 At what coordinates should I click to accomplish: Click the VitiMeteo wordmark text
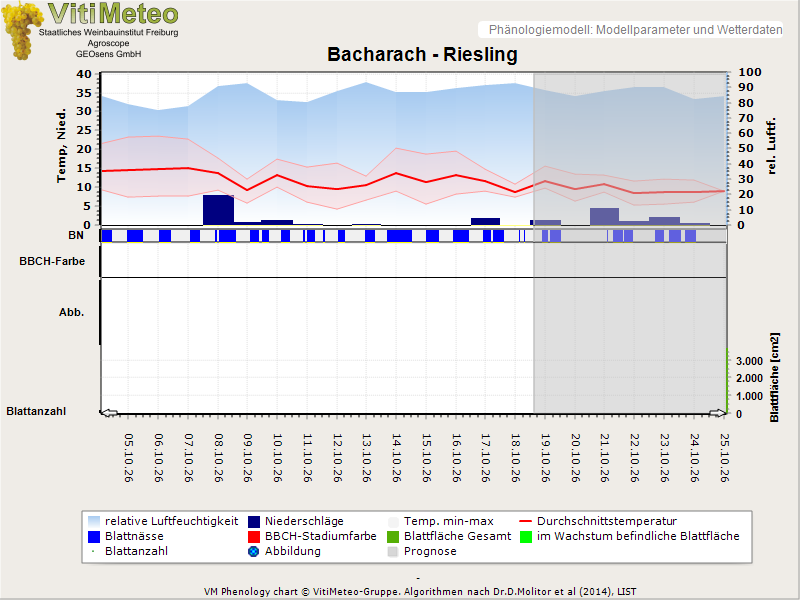[x=113, y=14]
